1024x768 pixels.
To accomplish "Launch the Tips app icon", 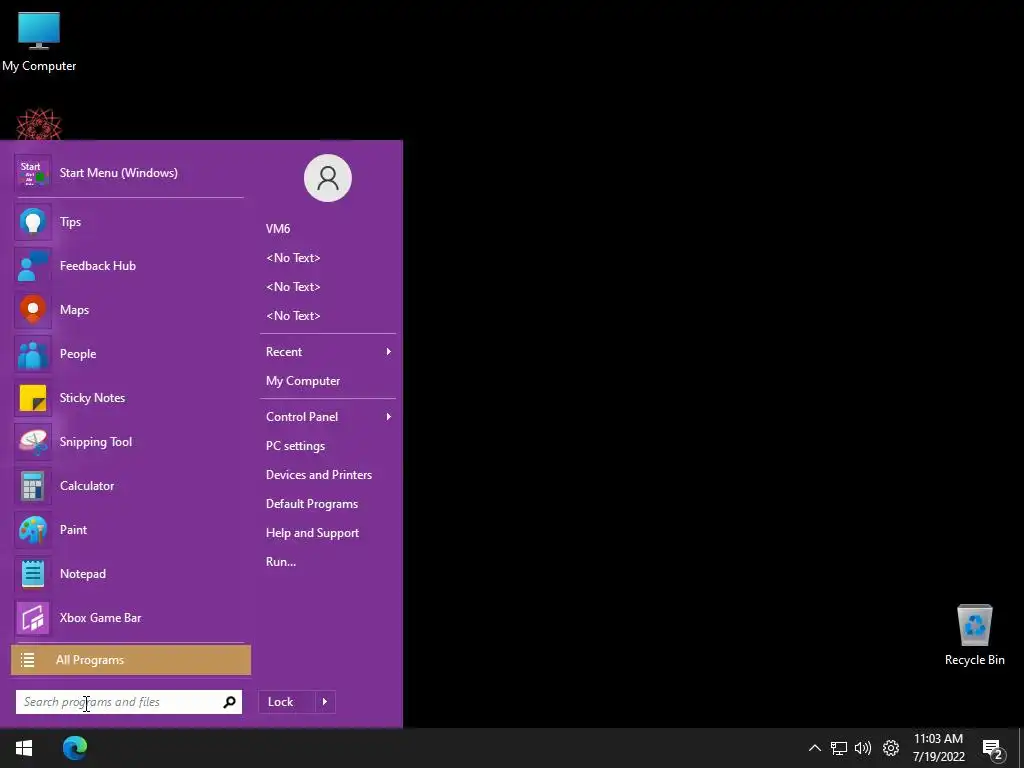I will [33, 222].
